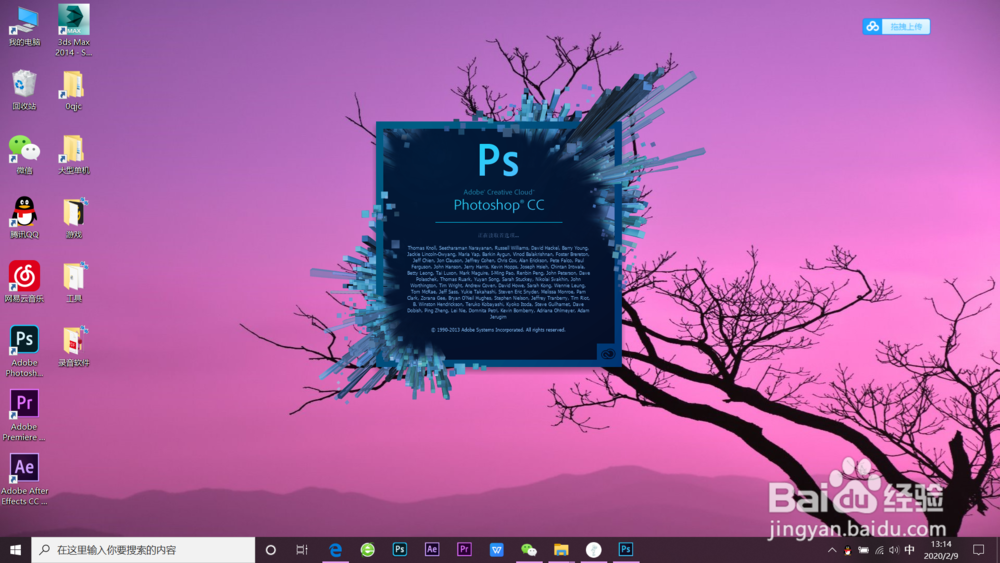Click the 工具 folder icon
Image resolution: width=1000 pixels, height=563 pixels.
pyautogui.click(x=73, y=282)
